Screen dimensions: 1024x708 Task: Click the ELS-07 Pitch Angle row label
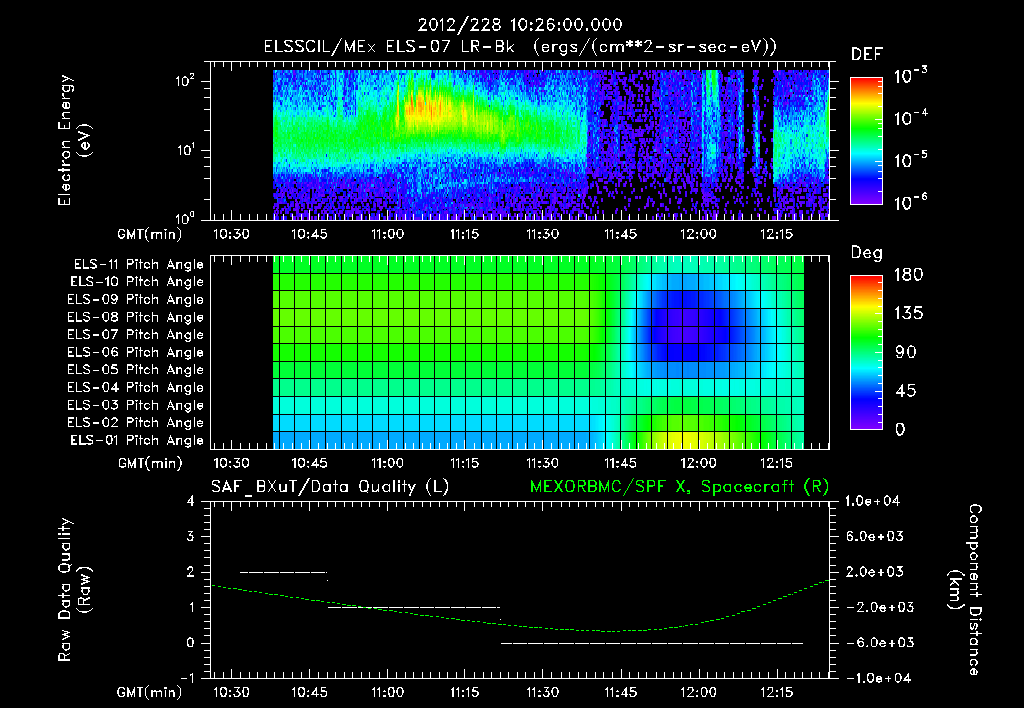click(136, 334)
